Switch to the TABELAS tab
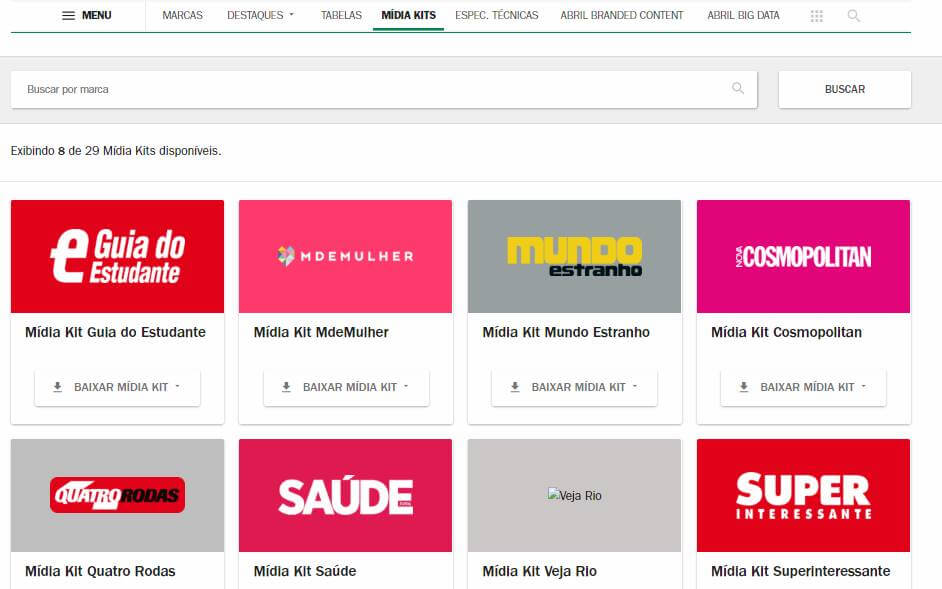The width and height of the screenshot is (942, 589). point(340,15)
